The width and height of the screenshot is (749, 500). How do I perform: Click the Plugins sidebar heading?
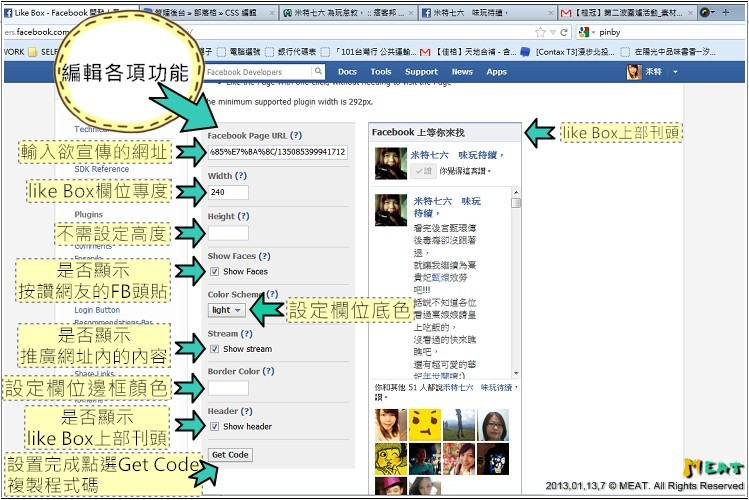(88, 214)
